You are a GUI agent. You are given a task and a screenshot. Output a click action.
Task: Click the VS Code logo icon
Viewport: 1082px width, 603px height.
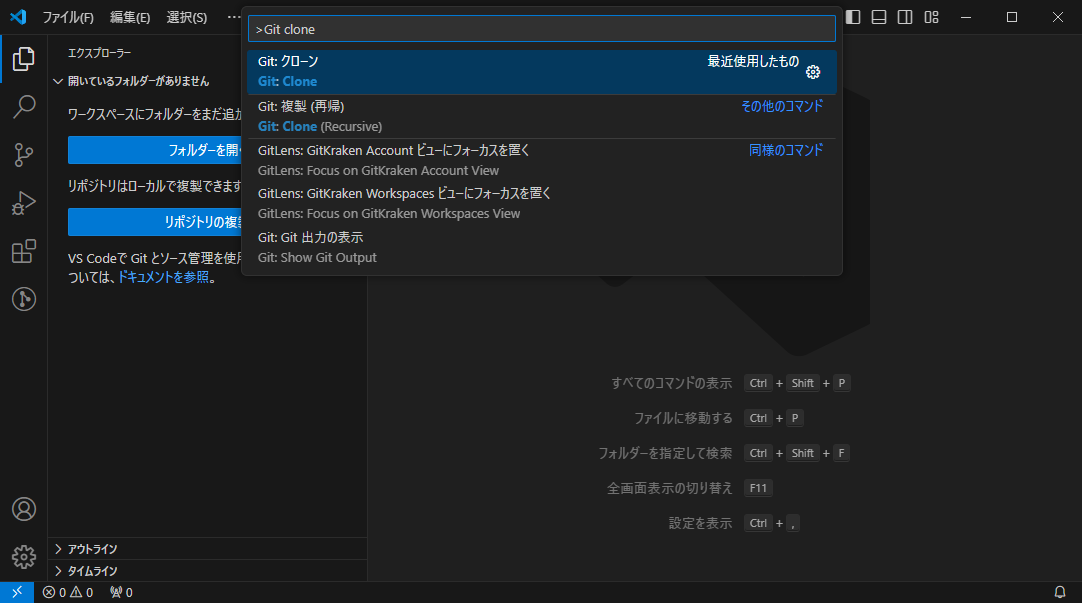(x=18, y=17)
